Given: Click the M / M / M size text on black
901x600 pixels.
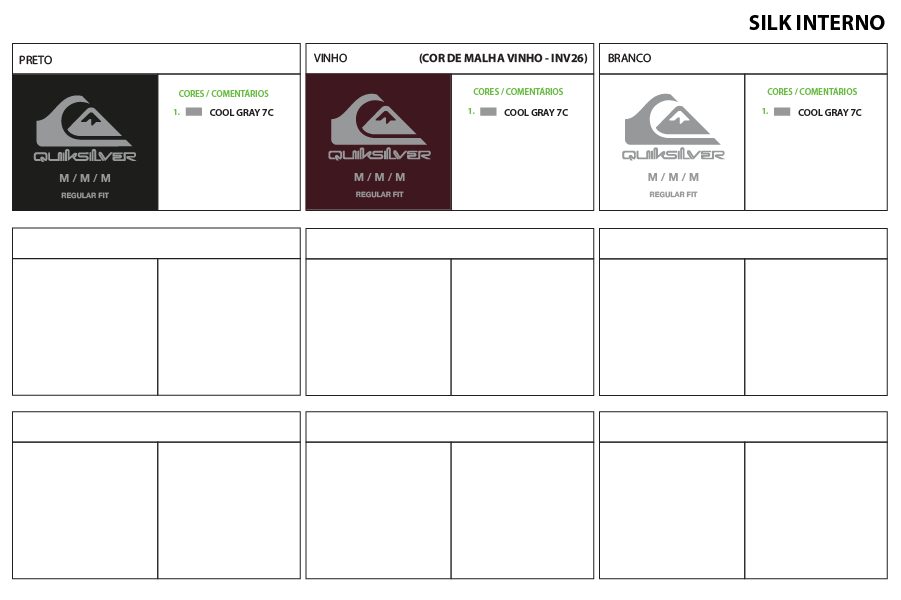Looking at the screenshot, I should tap(85, 178).
